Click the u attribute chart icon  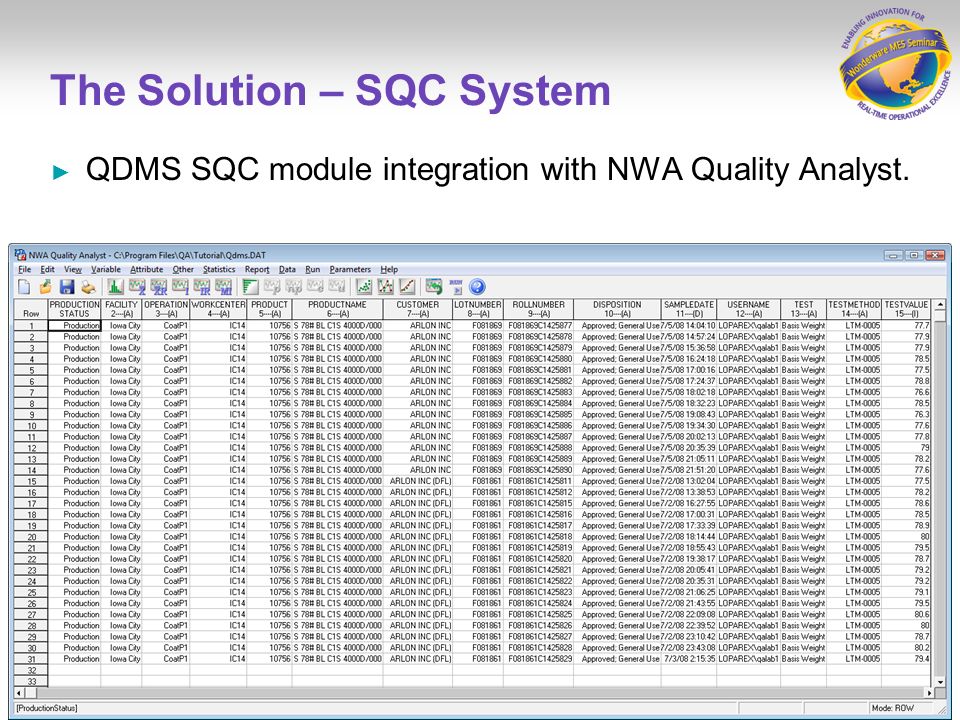[337, 287]
